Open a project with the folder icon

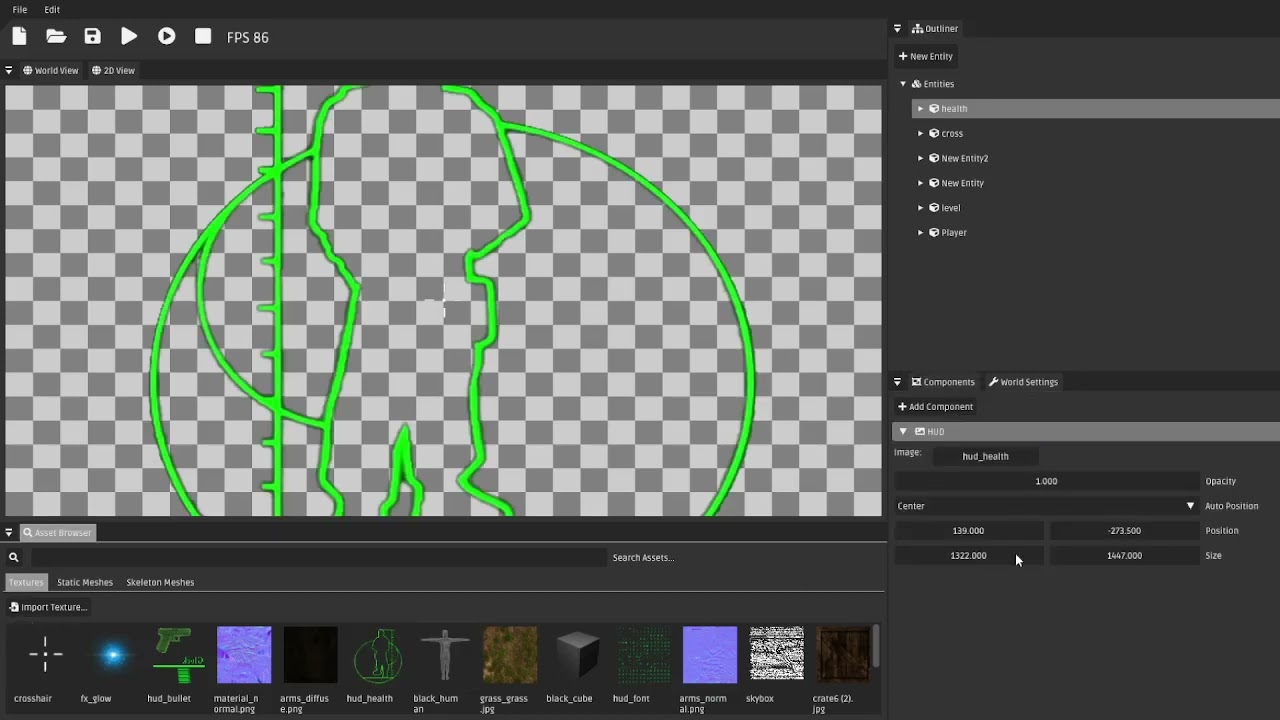pos(56,37)
